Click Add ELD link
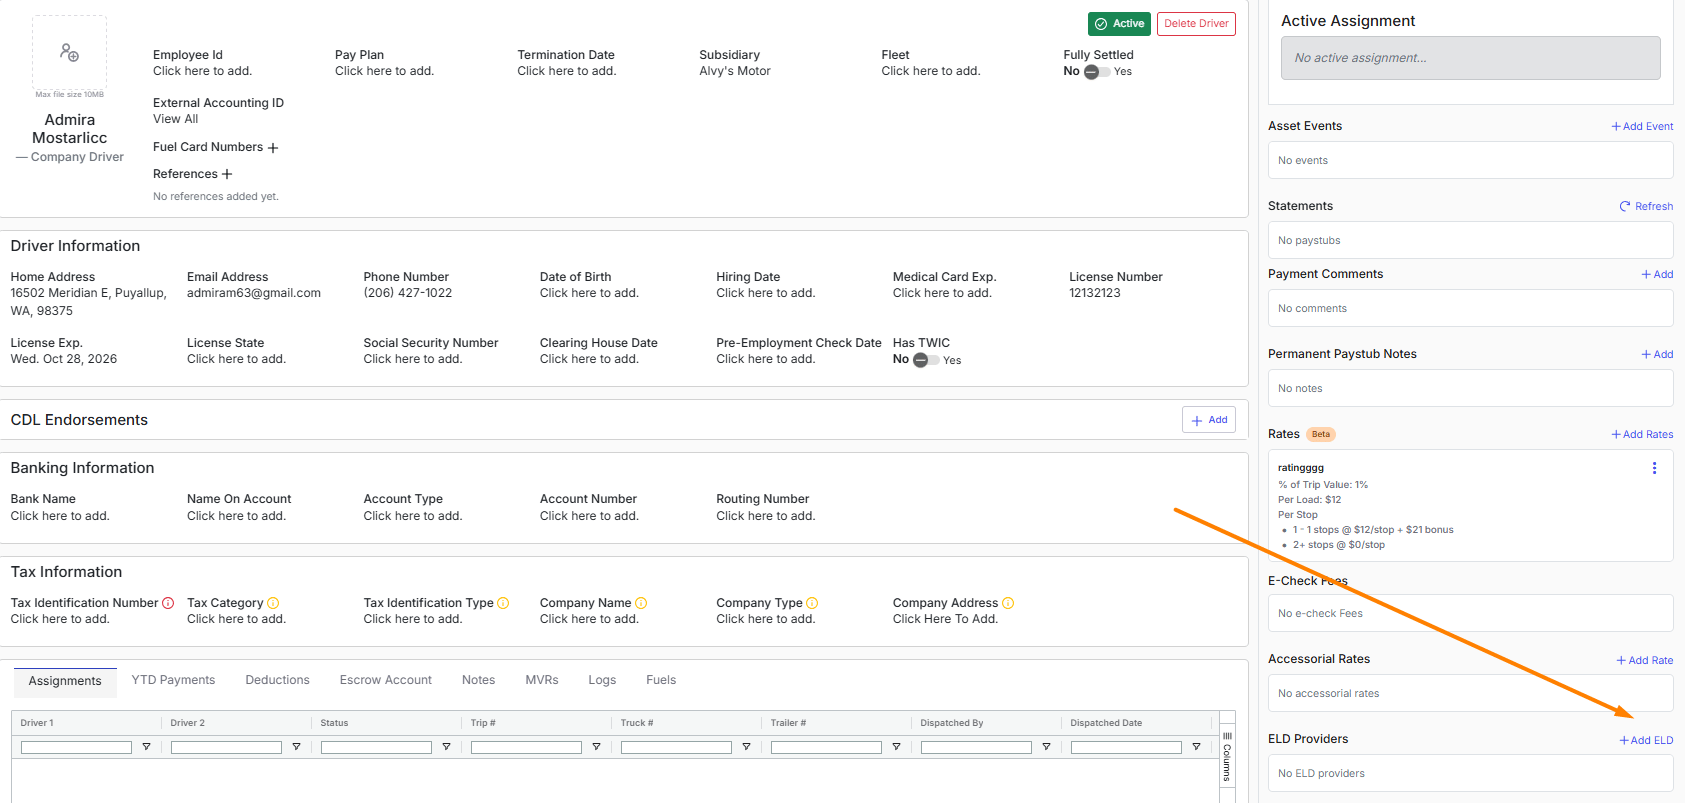 click(1646, 740)
